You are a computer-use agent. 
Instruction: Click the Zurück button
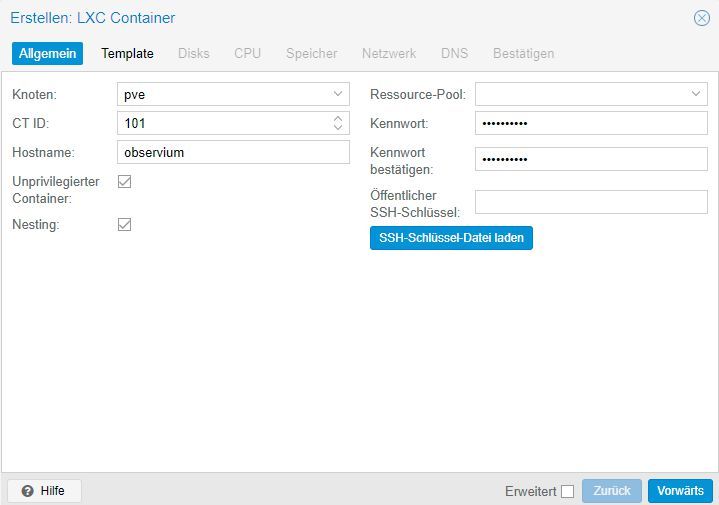tap(612, 491)
